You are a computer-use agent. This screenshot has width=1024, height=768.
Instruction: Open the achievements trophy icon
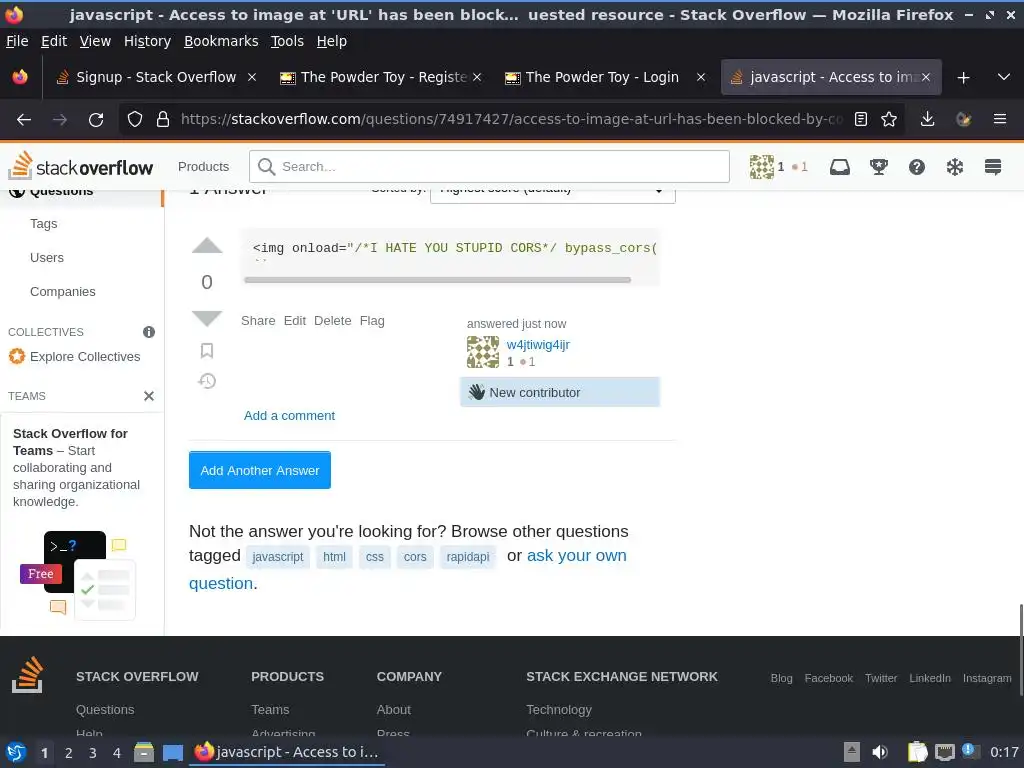coord(878,167)
